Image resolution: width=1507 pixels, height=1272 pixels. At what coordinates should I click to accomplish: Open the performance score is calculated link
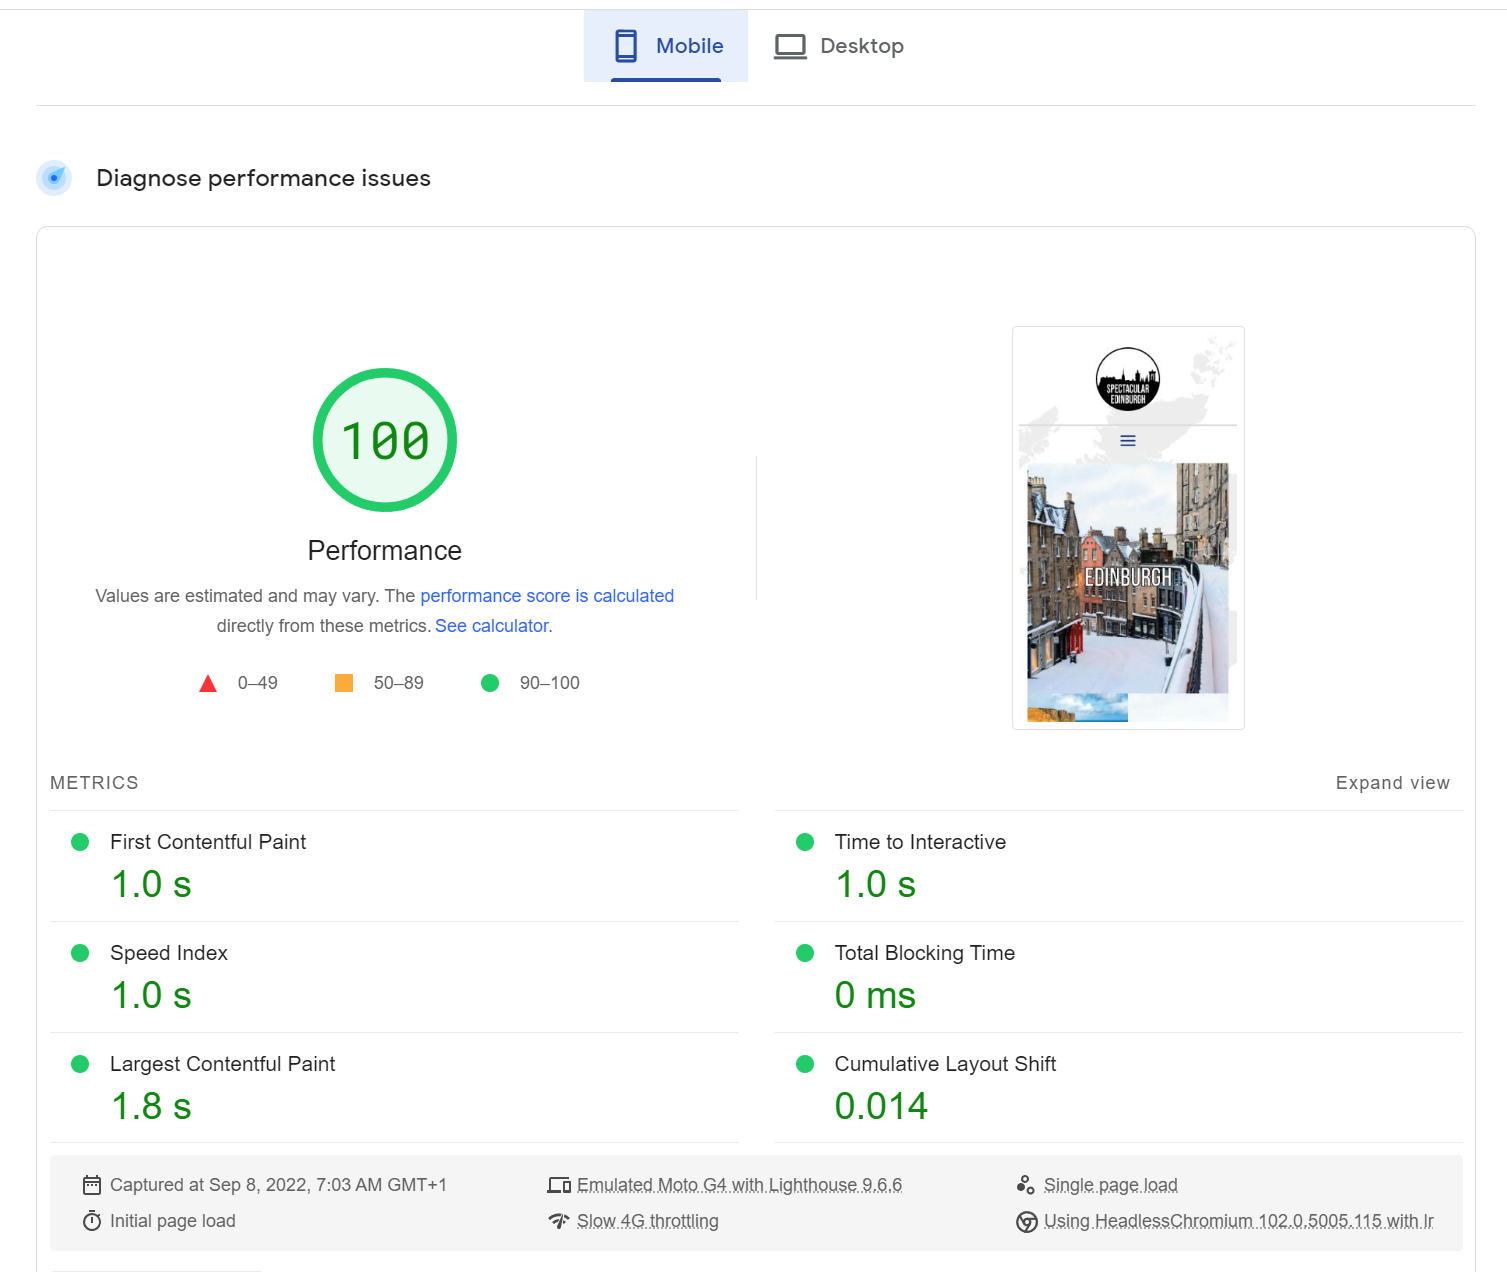[546, 596]
